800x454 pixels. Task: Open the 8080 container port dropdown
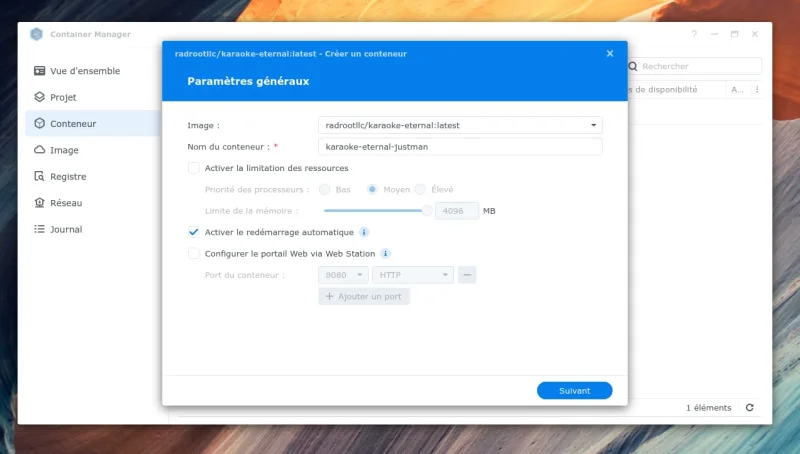coord(343,275)
